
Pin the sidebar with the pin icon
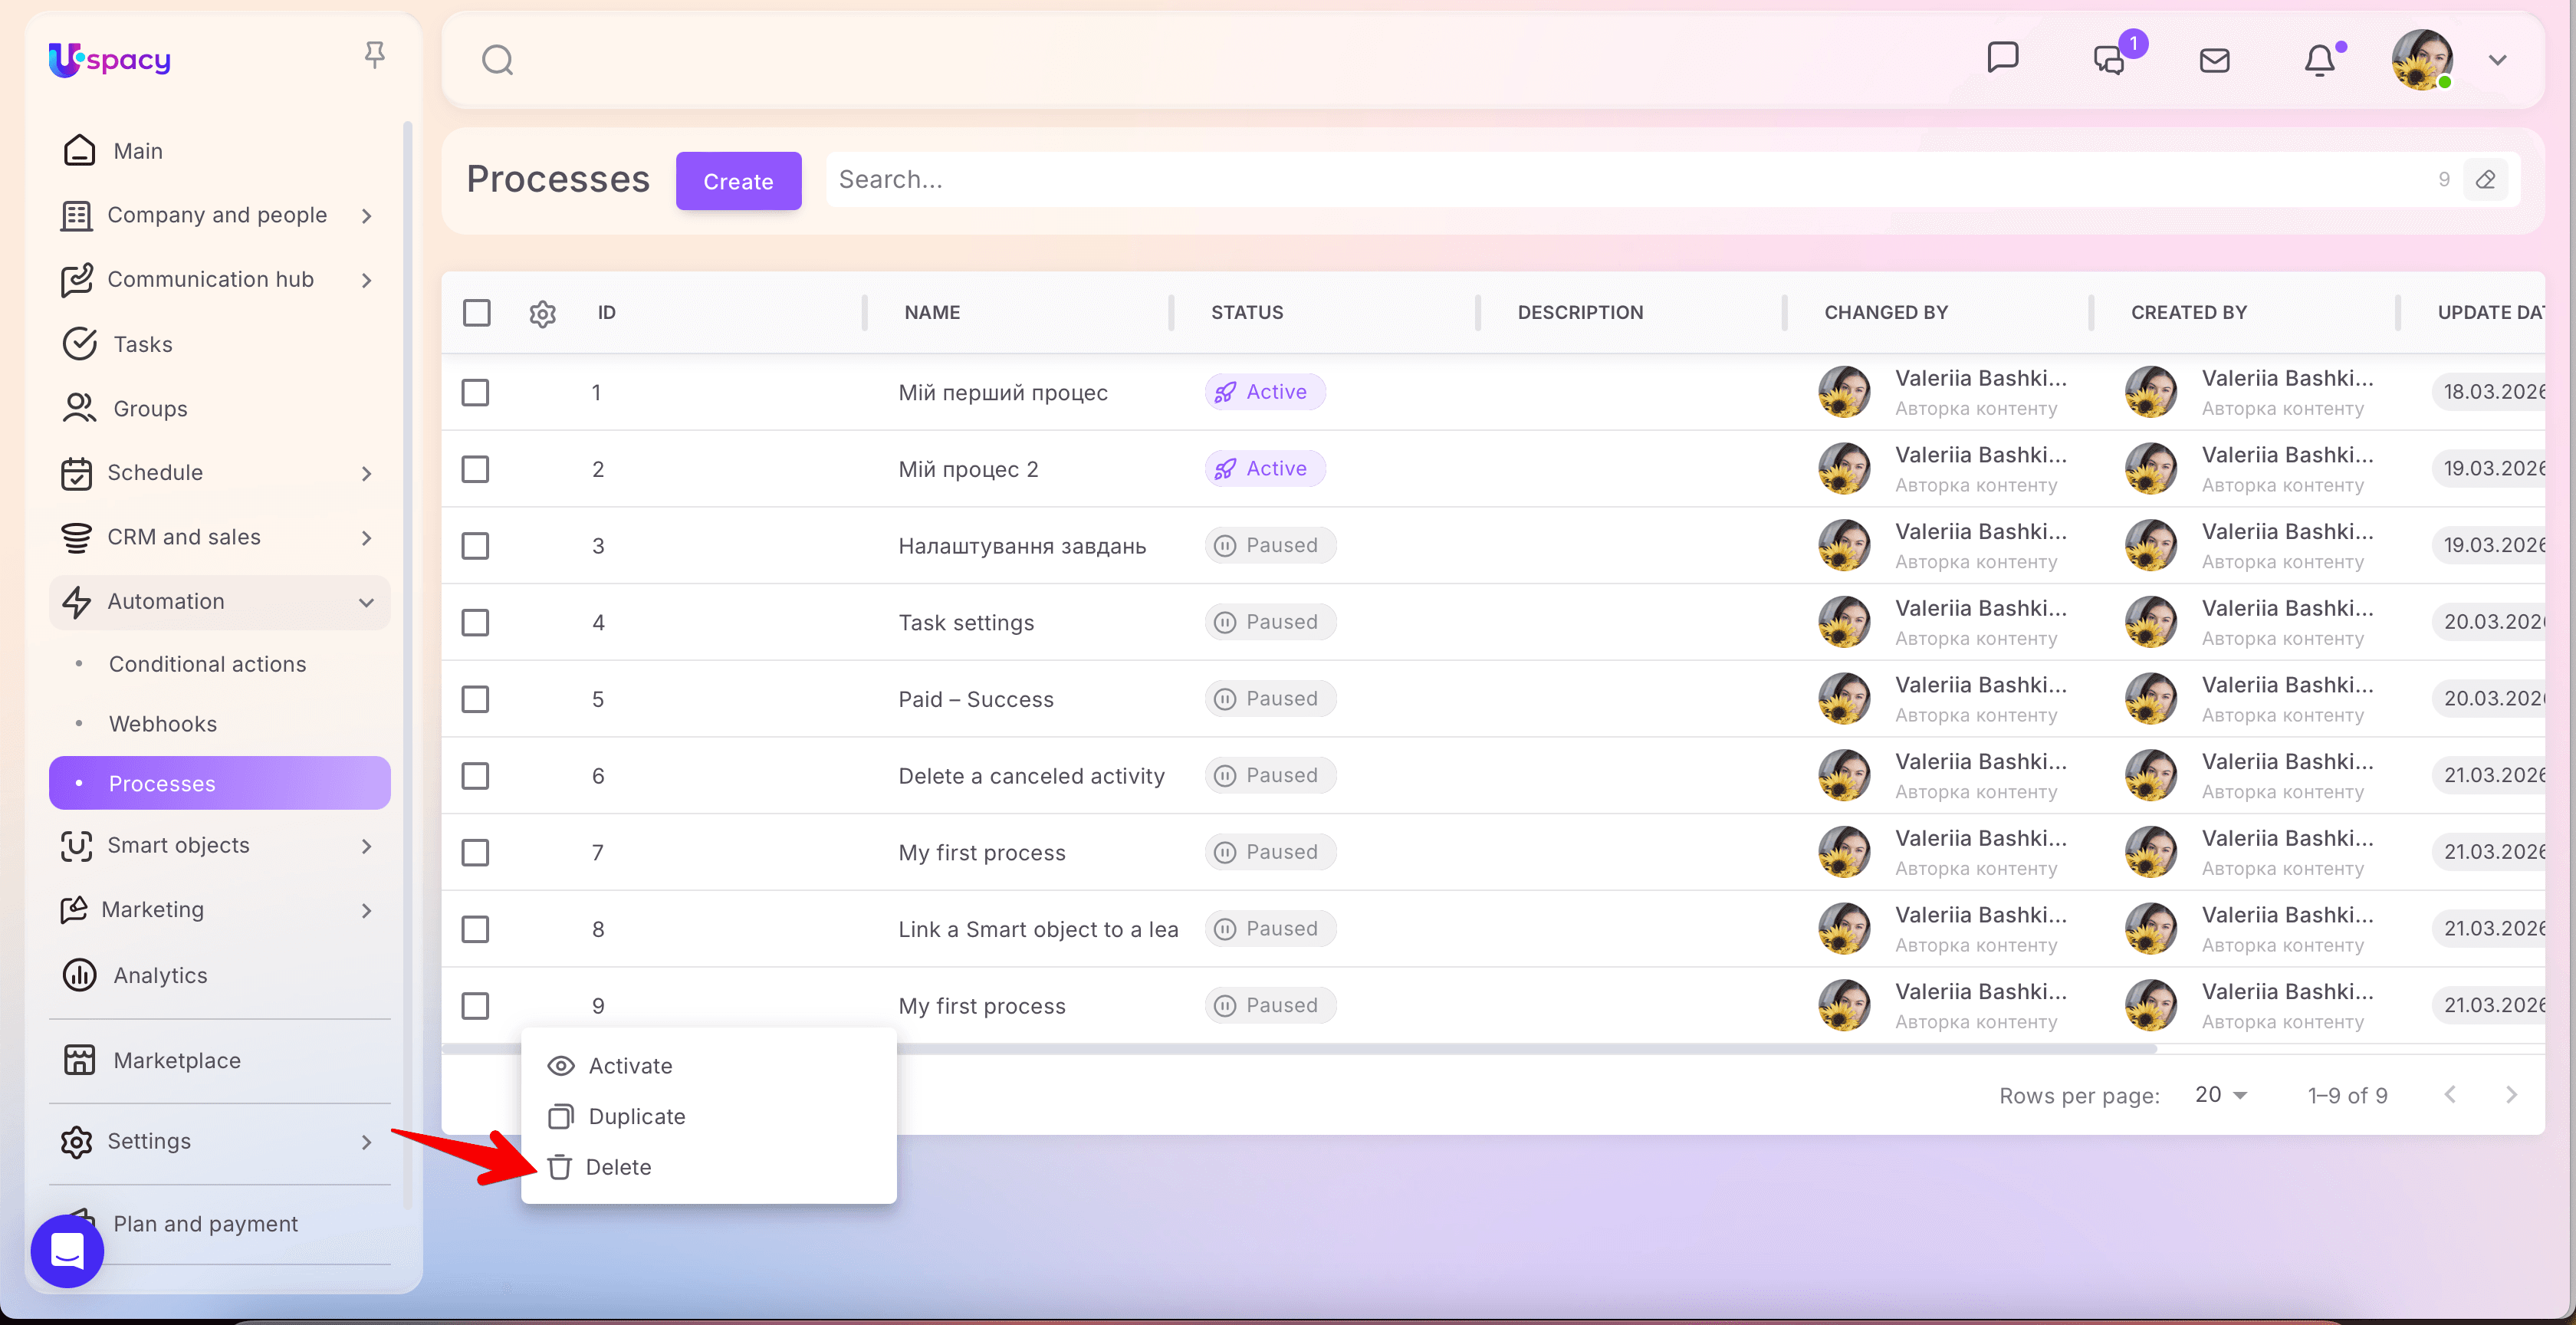[x=374, y=55]
